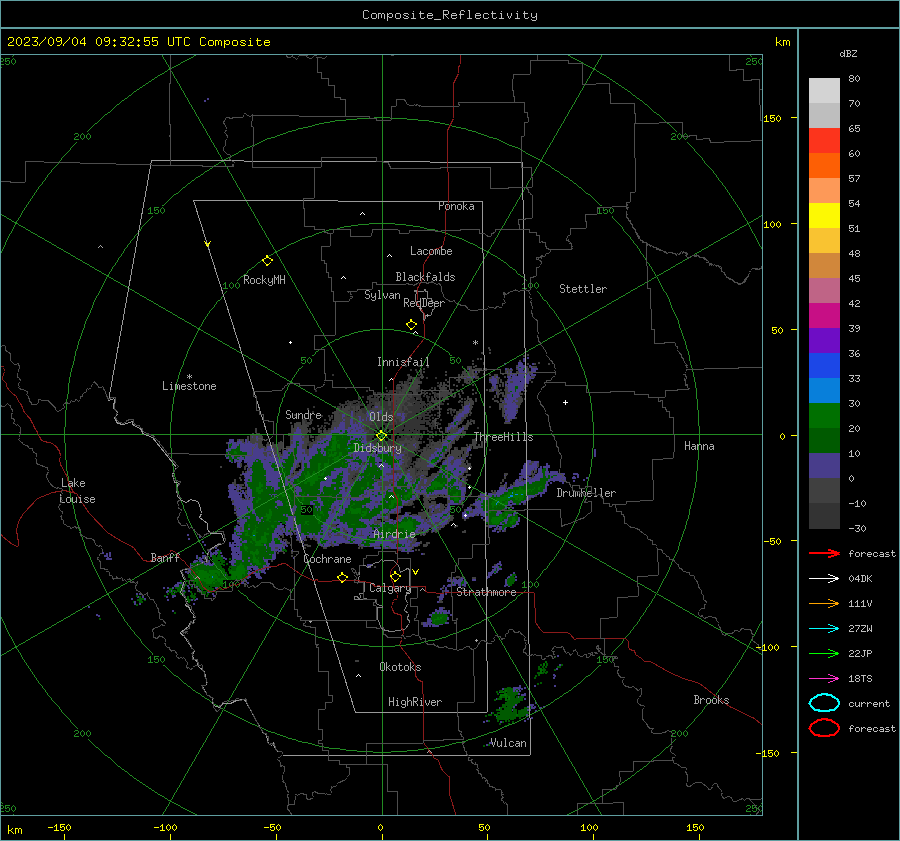Viewport: 900px width, 841px height.
Task: Click the -150 tick on bottom axis
Action: point(59,827)
